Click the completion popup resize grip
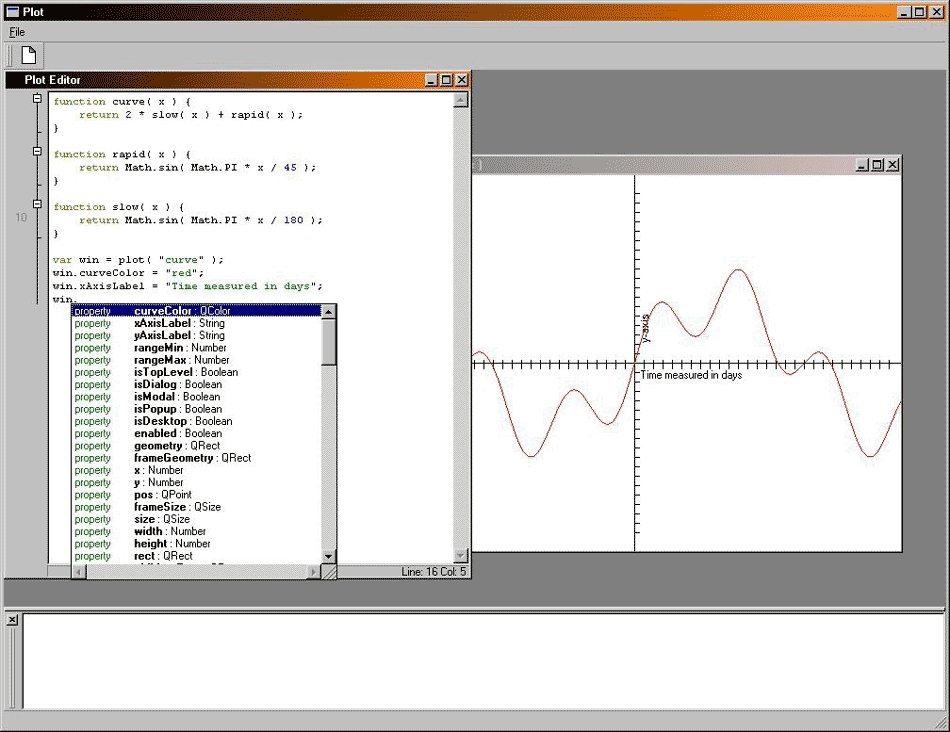Image resolution: width=950 pixels, height=732 pixels. 329,572
